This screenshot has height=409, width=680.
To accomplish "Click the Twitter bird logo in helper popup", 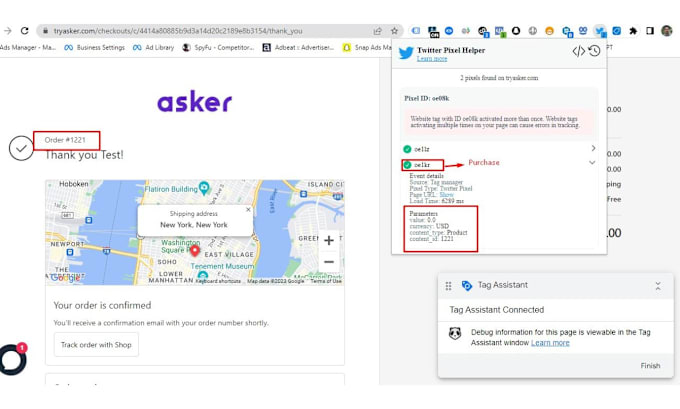I will [406, 53].
